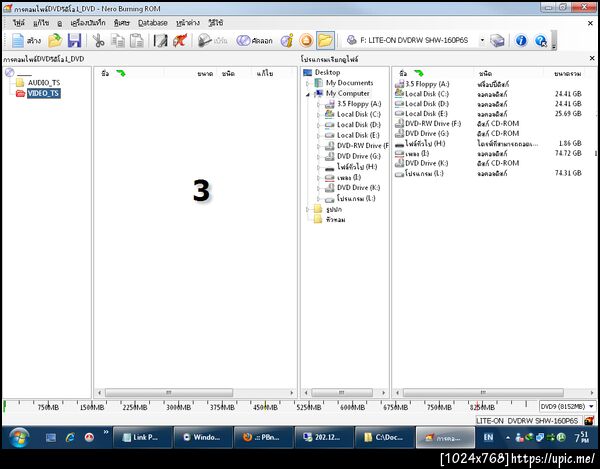Collapse My Computer tree node
Screen dimensions: 600x469
click(308, 94)
